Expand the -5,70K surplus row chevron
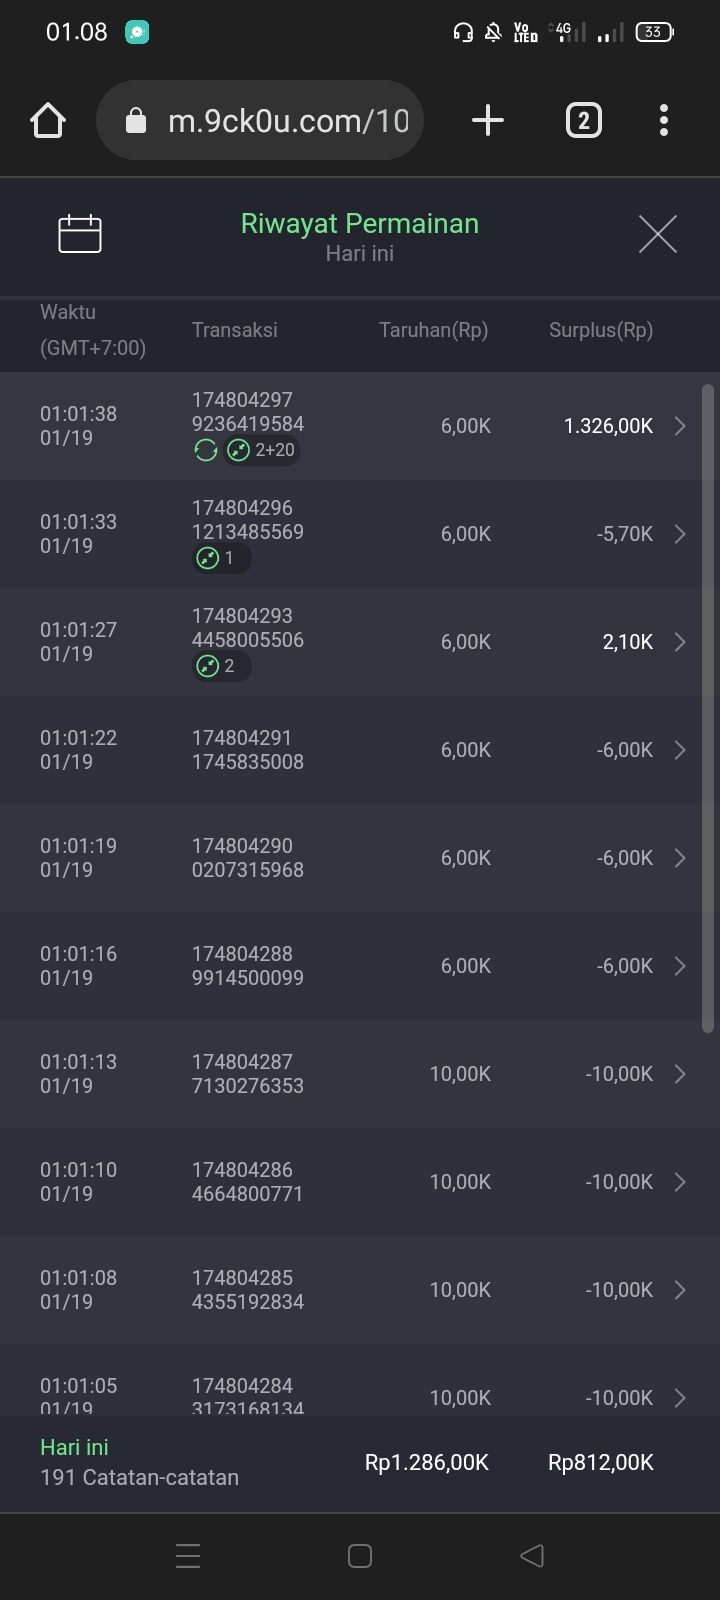The width and height of the screenshot is (720, 1600). coord(680,534)
